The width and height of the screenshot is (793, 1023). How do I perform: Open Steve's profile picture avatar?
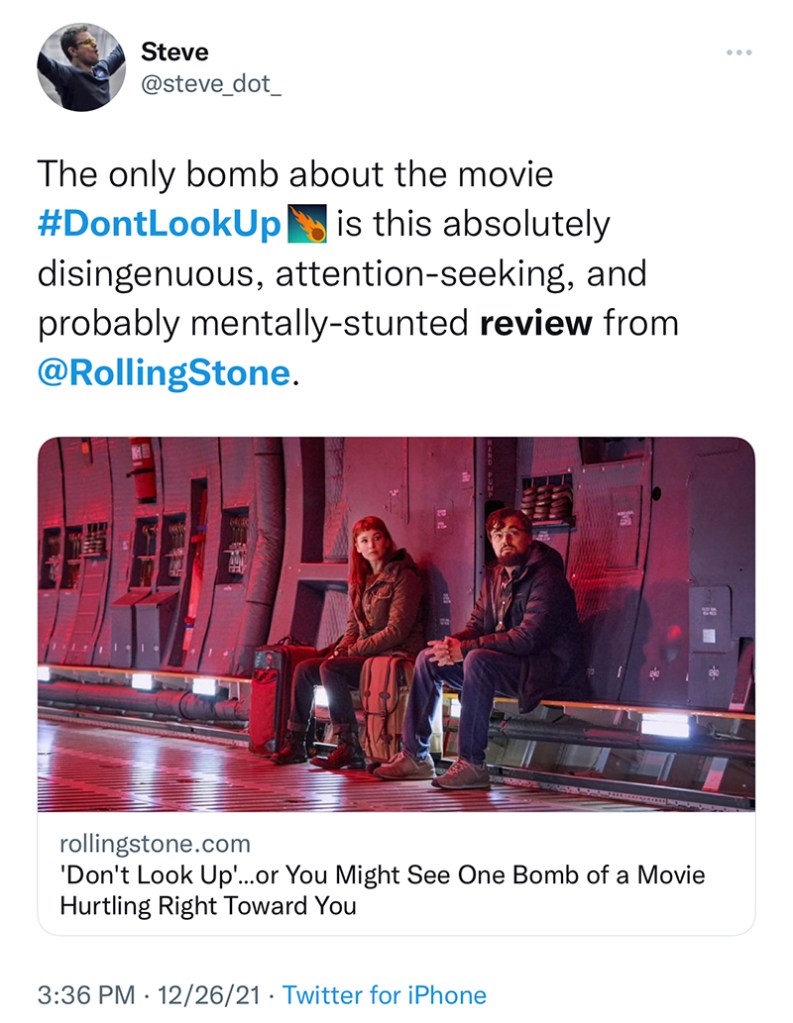81,67
